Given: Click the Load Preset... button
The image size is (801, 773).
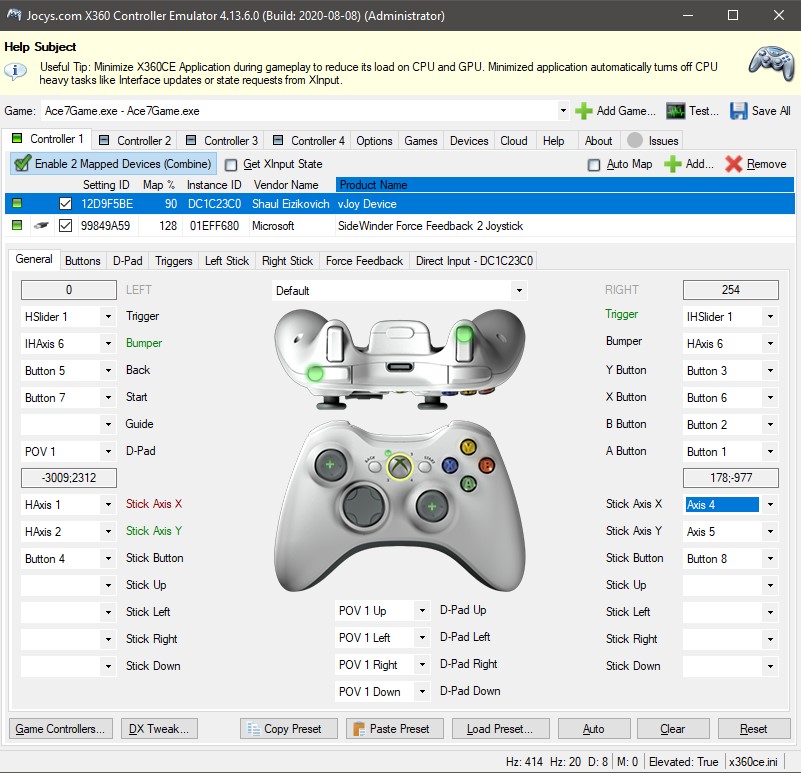Looking at the screenshot, I should (x=500, y=729).
